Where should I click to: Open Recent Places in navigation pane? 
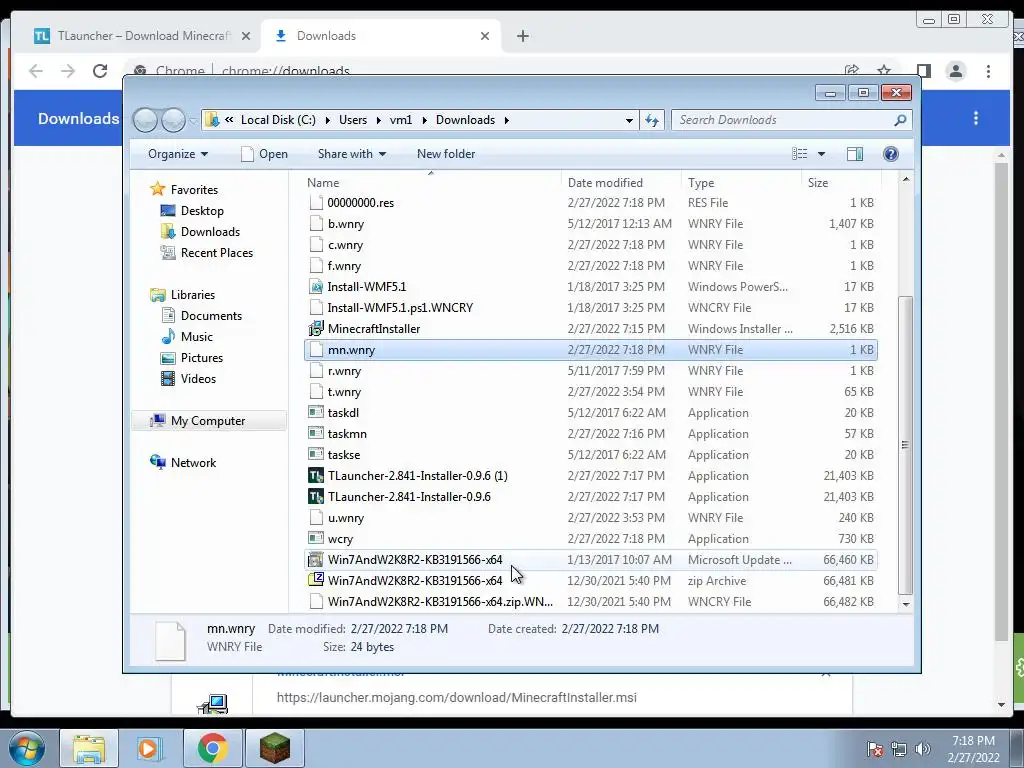coord(217,253)
